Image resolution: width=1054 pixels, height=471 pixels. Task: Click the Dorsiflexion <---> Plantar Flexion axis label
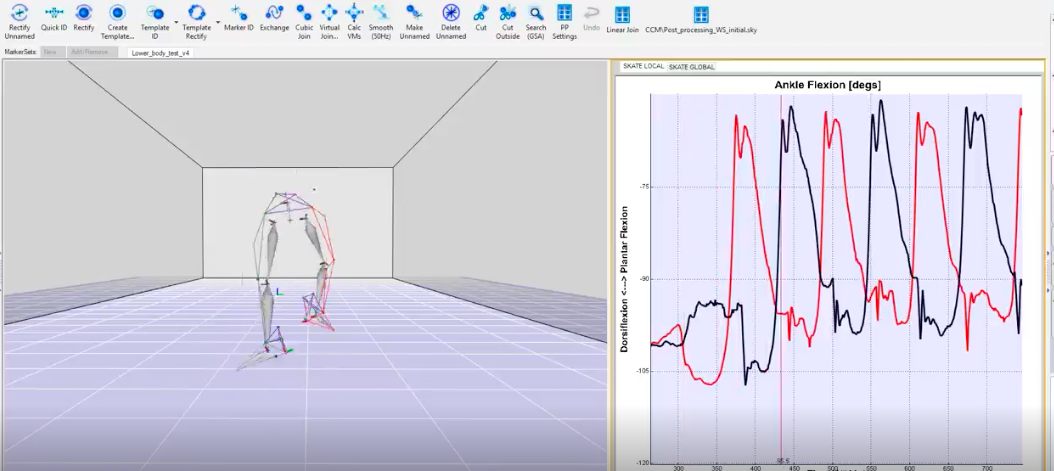624,279
